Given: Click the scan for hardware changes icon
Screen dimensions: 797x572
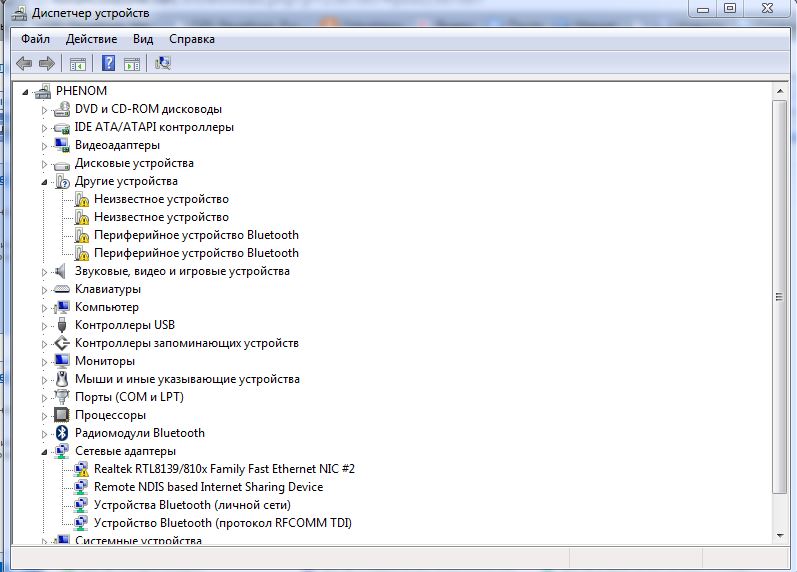Looking at the screenshot, I should (x=163, y=64).
